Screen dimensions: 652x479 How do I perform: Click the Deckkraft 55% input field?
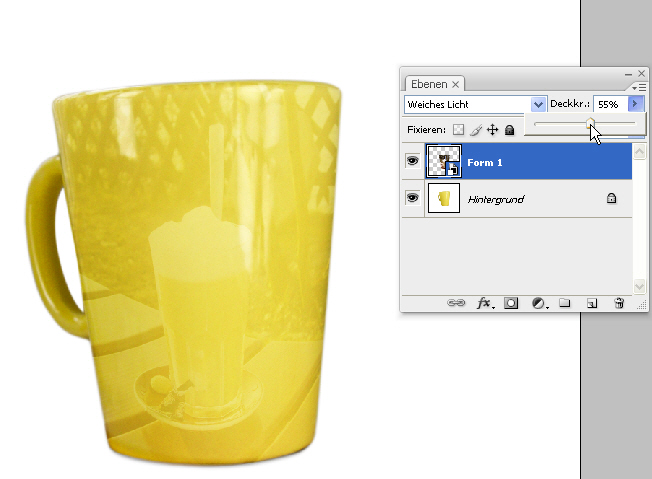(609, 104)
